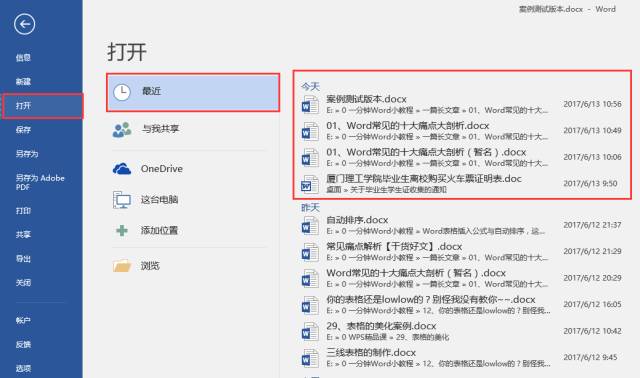Click the path 桌面 » 关于毕业生学生证收缴的通知
Screen dimensions: 640x378
(x=386, y=190)
